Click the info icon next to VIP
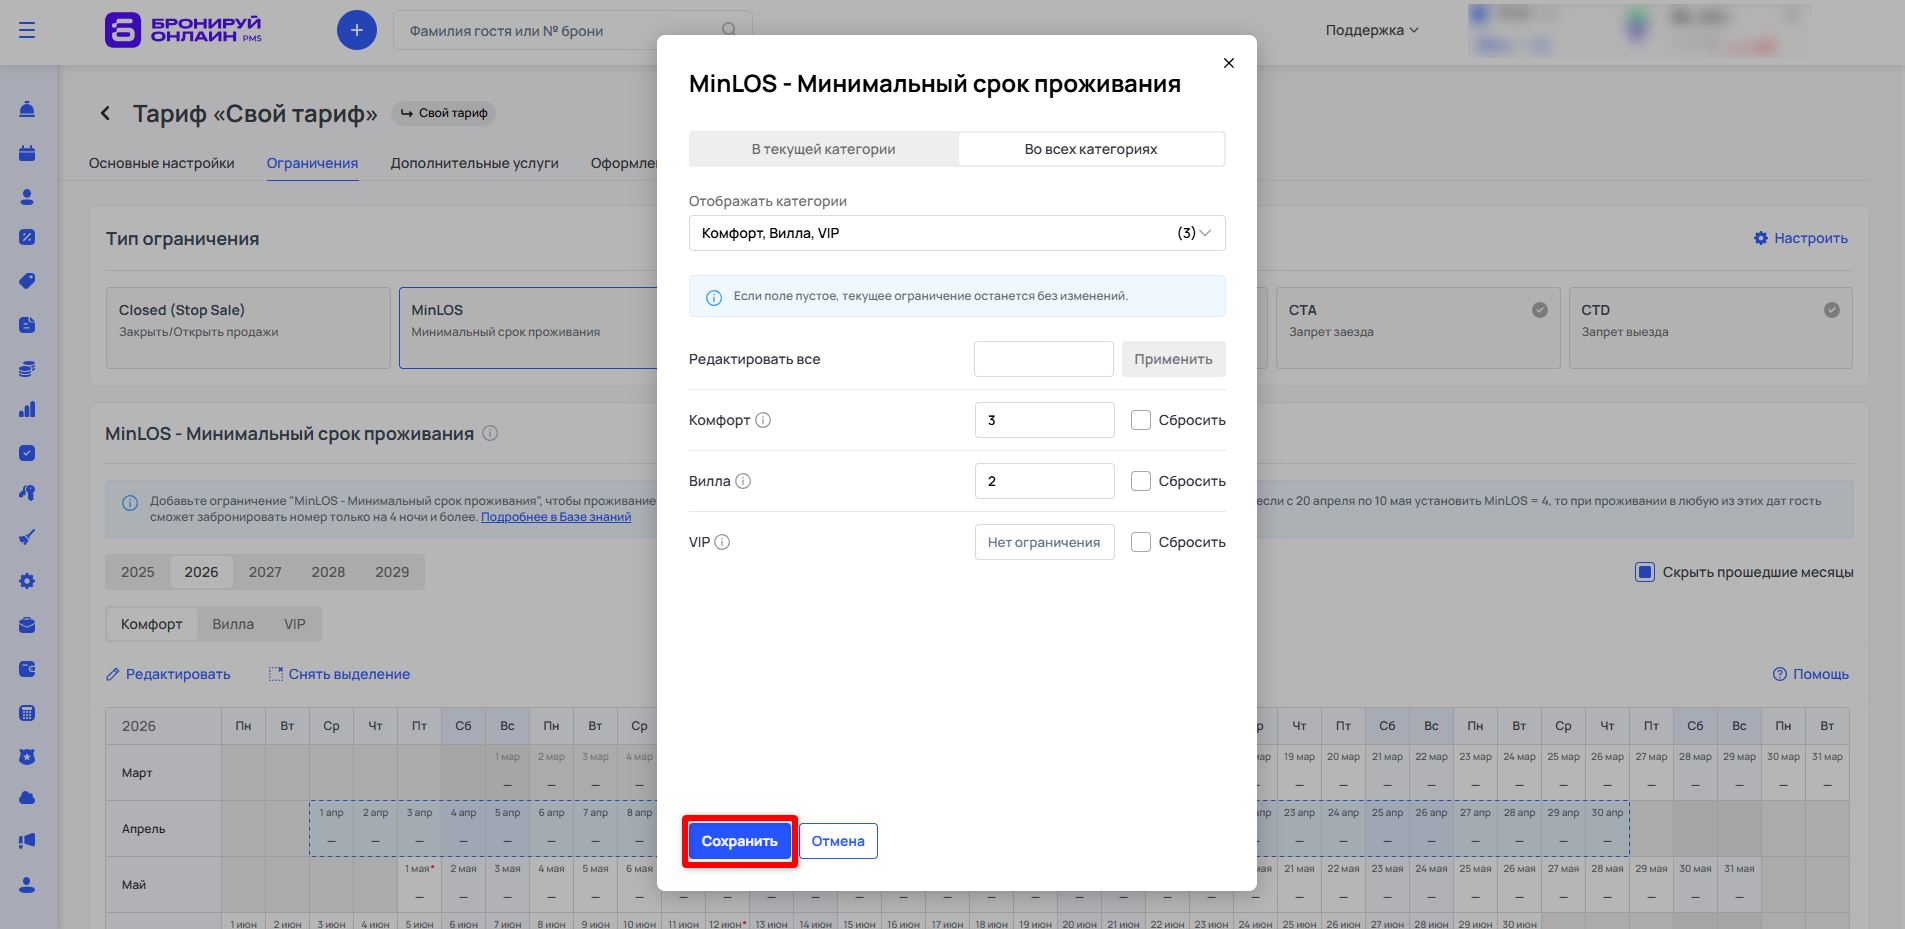The image size is (1905, 929). coord(722,542)
